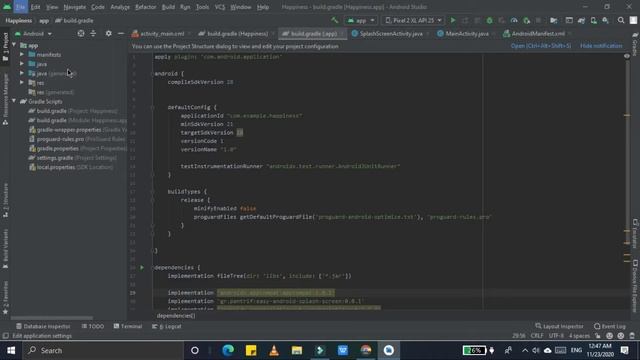Open the Project Structure toolbar icon
This screenshot has height=360, width=640.
[553, 20]
